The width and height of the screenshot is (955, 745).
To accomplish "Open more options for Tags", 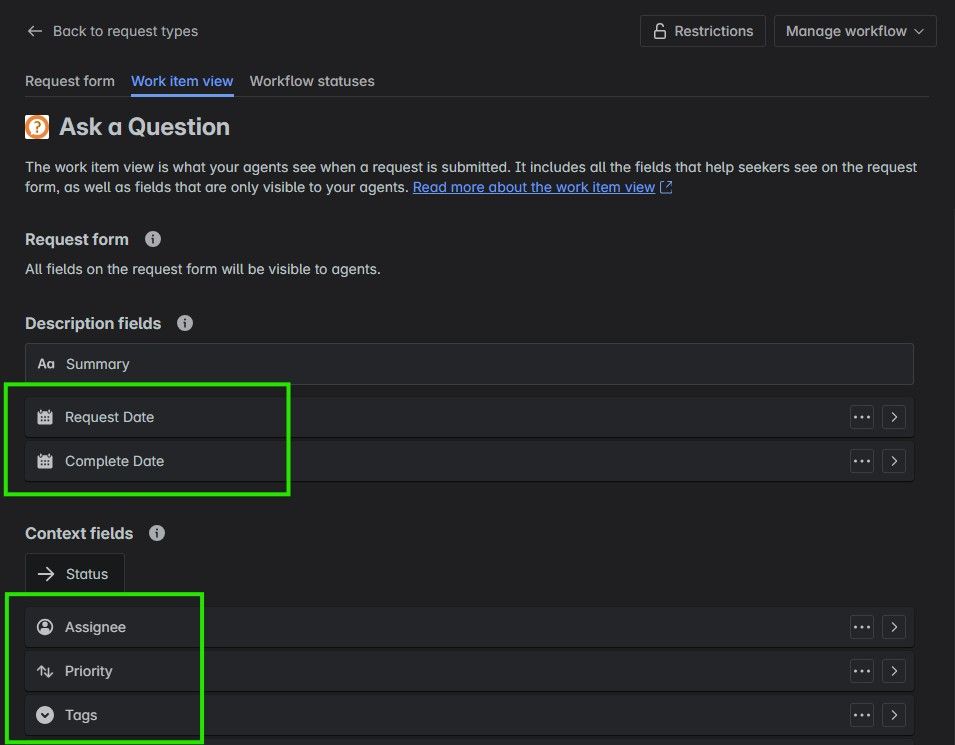I will [862, 715].
